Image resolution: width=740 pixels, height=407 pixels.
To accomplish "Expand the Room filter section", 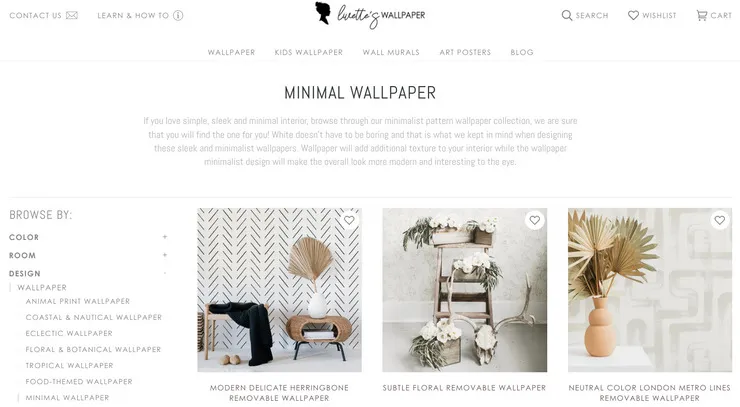I will 165,255.
